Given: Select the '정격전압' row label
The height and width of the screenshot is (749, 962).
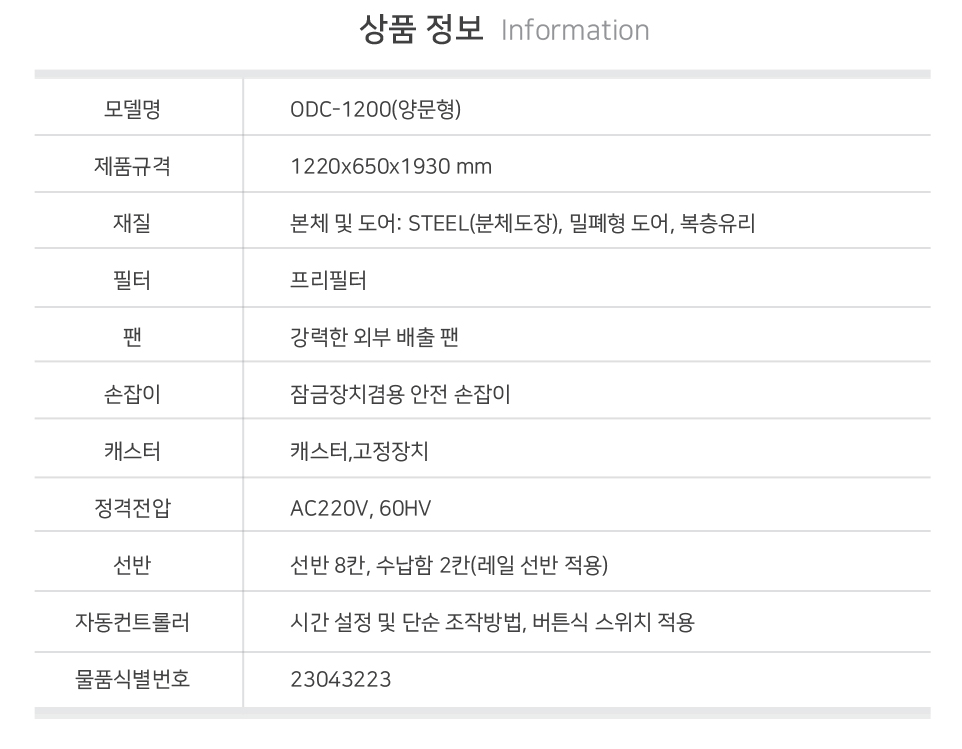Looking at the screenshot, I should (x=131, y=508).
